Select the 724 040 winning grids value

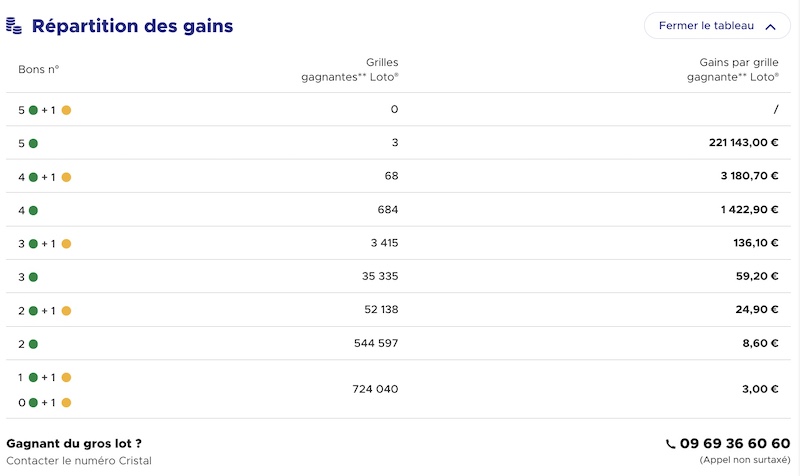375,389
